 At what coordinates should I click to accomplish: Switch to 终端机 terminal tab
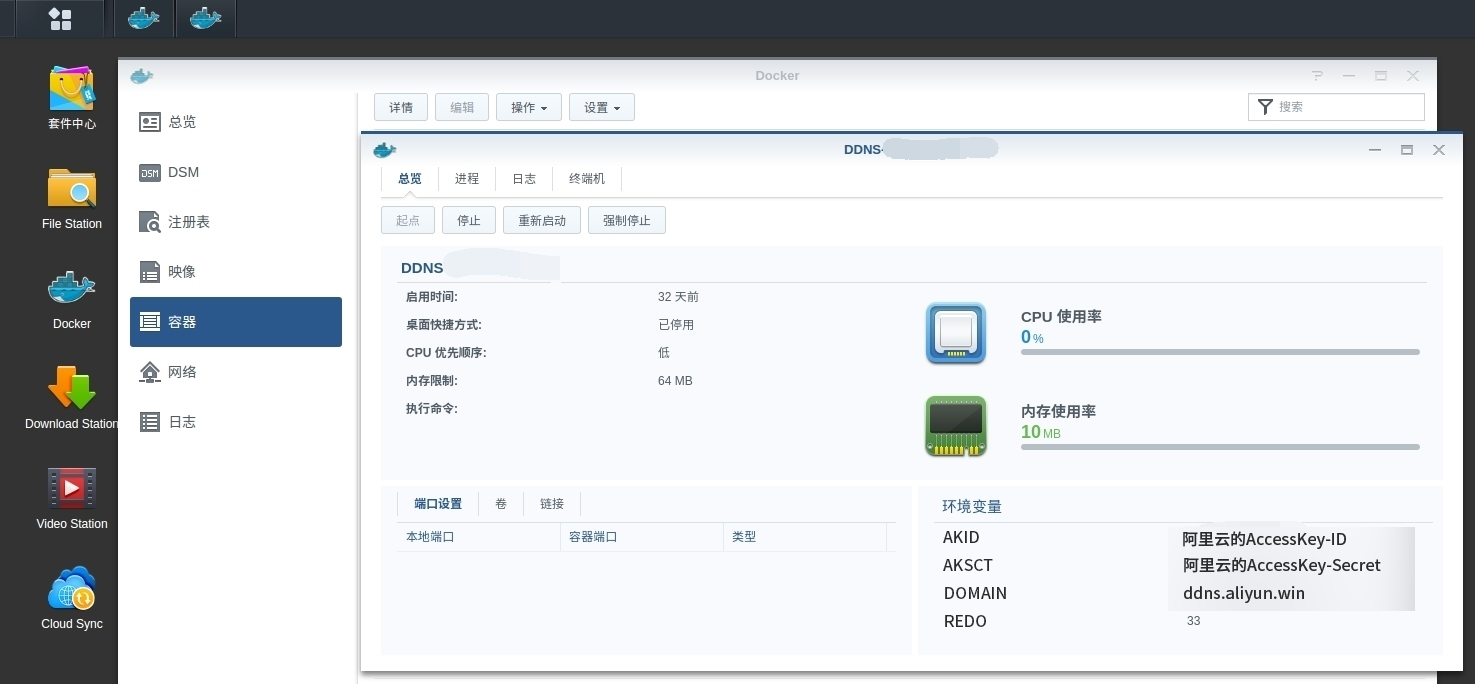pyautogui.click(x=587, y=179)
